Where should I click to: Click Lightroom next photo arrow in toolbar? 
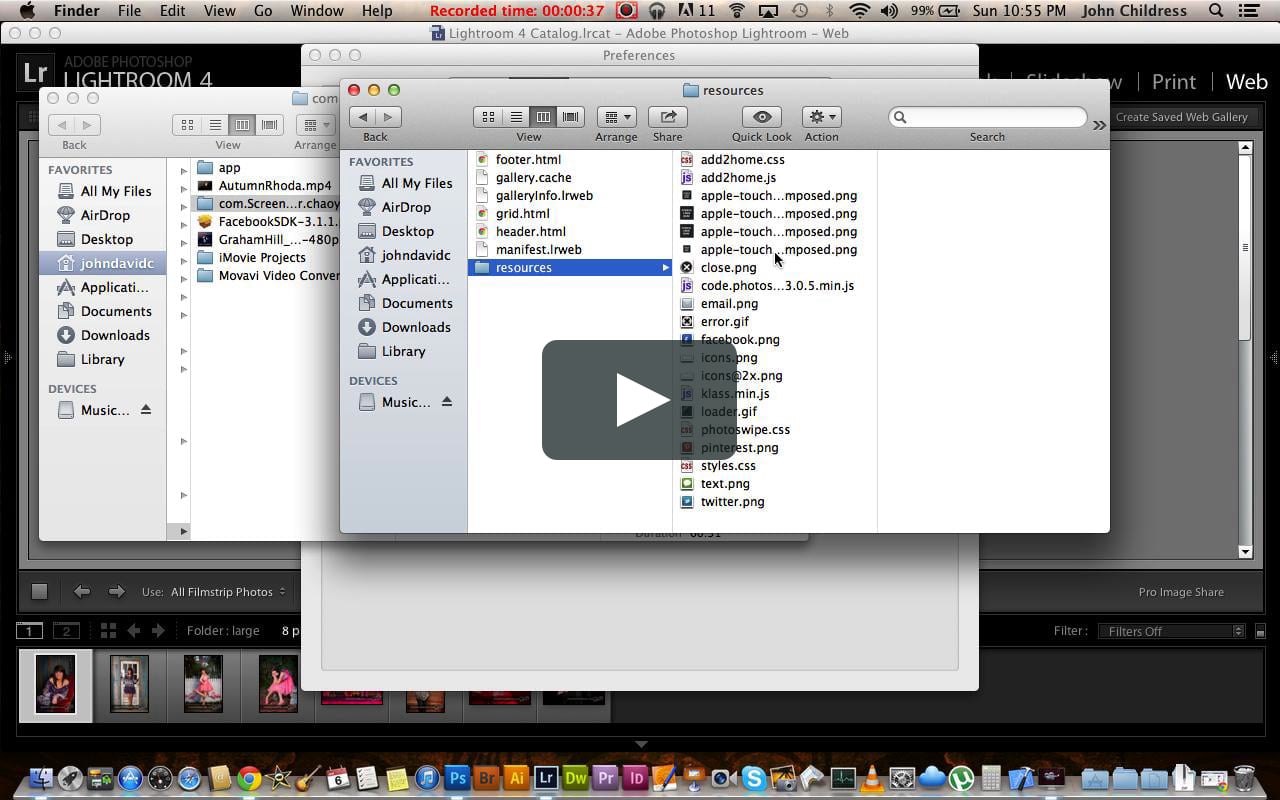(116, 592)
